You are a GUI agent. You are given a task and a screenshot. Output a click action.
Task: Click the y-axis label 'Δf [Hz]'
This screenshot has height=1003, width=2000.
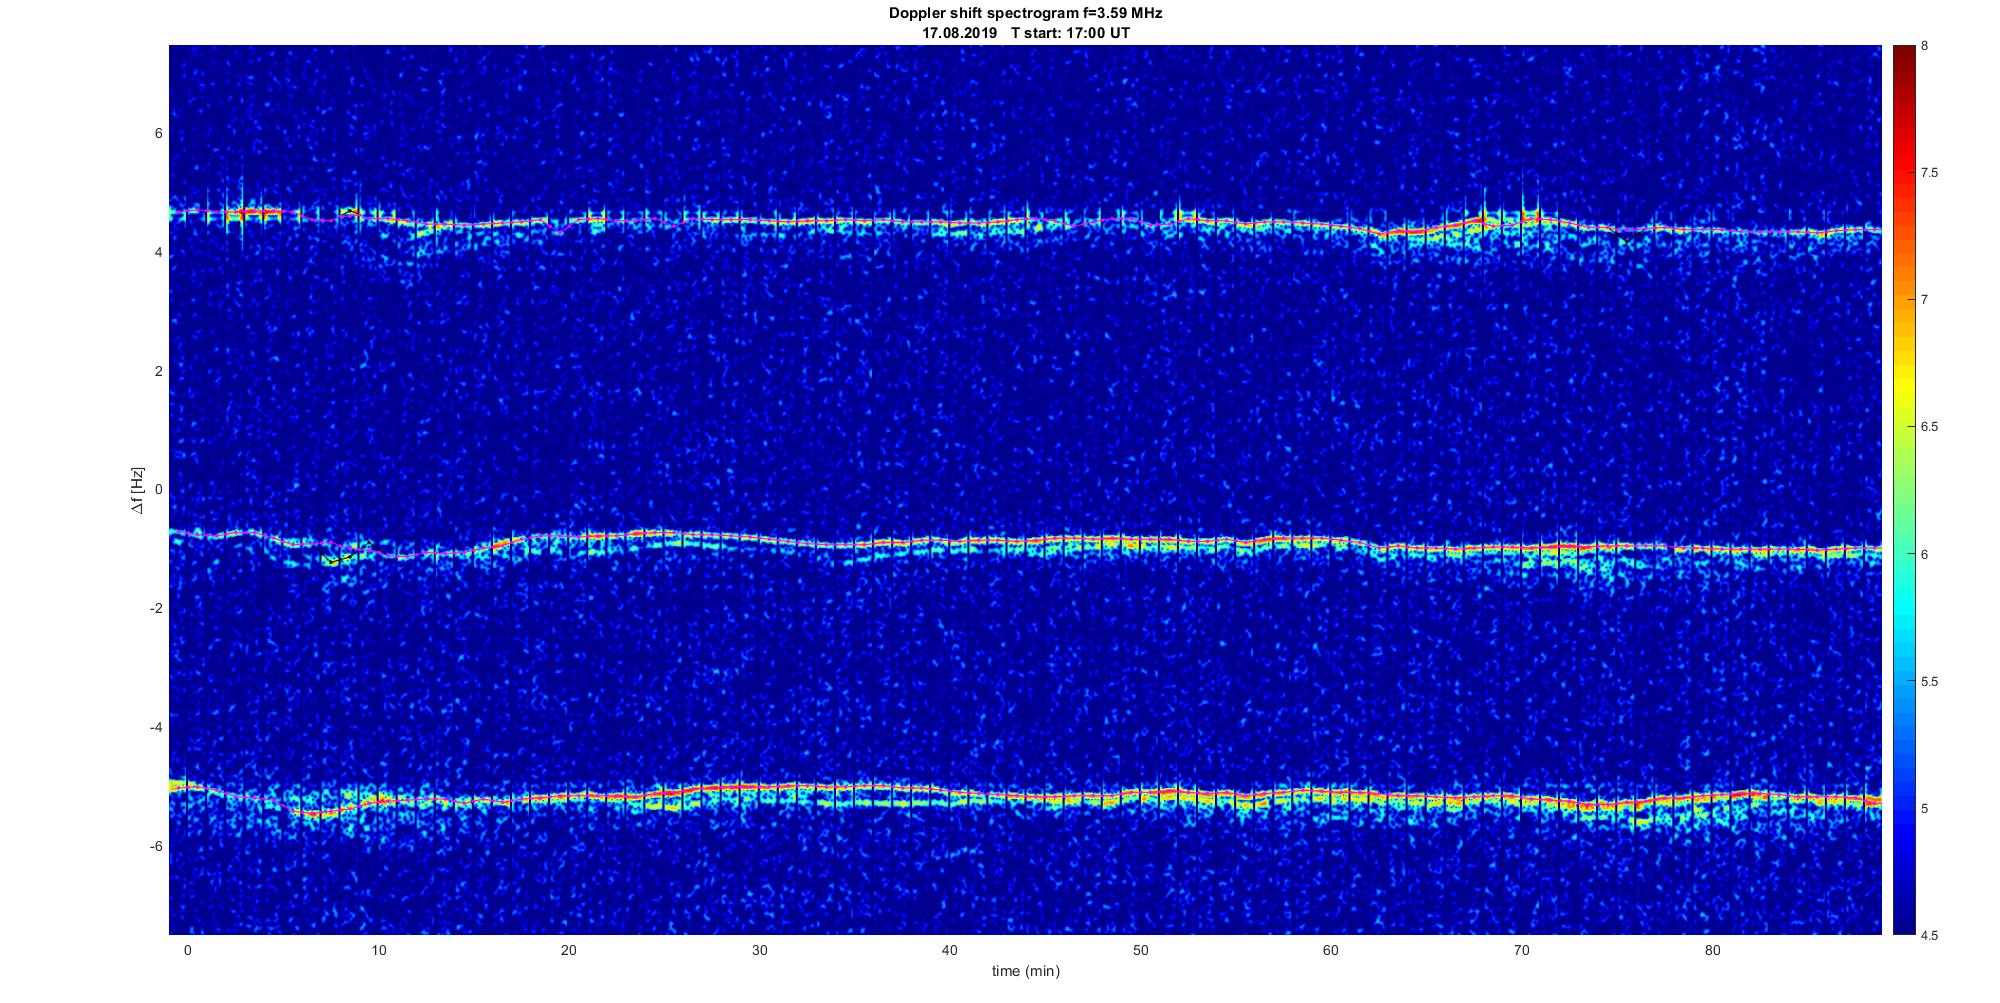tap(138, 490)
